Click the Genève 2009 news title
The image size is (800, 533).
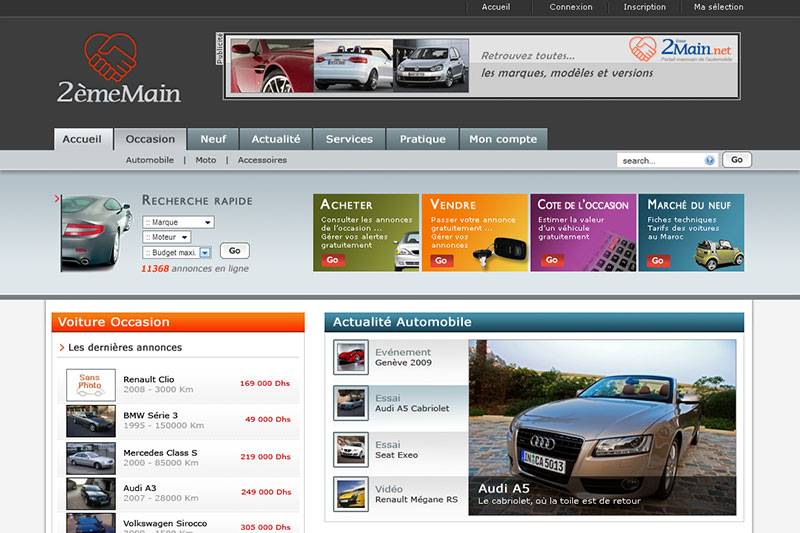[x=404, y=363]
